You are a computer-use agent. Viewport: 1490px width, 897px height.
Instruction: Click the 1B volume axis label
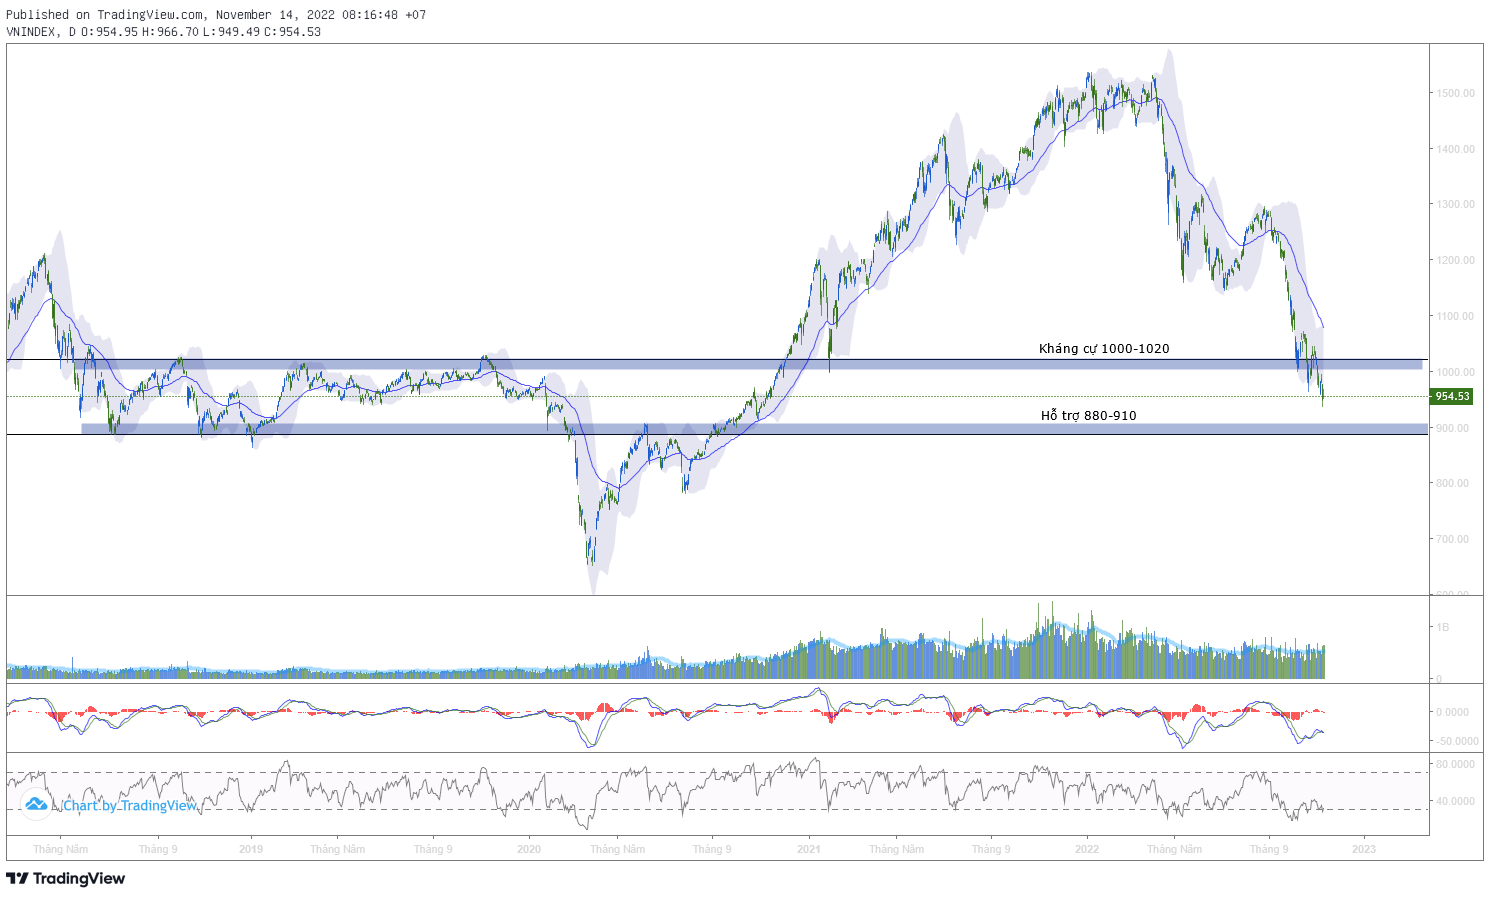(1442, 628)
